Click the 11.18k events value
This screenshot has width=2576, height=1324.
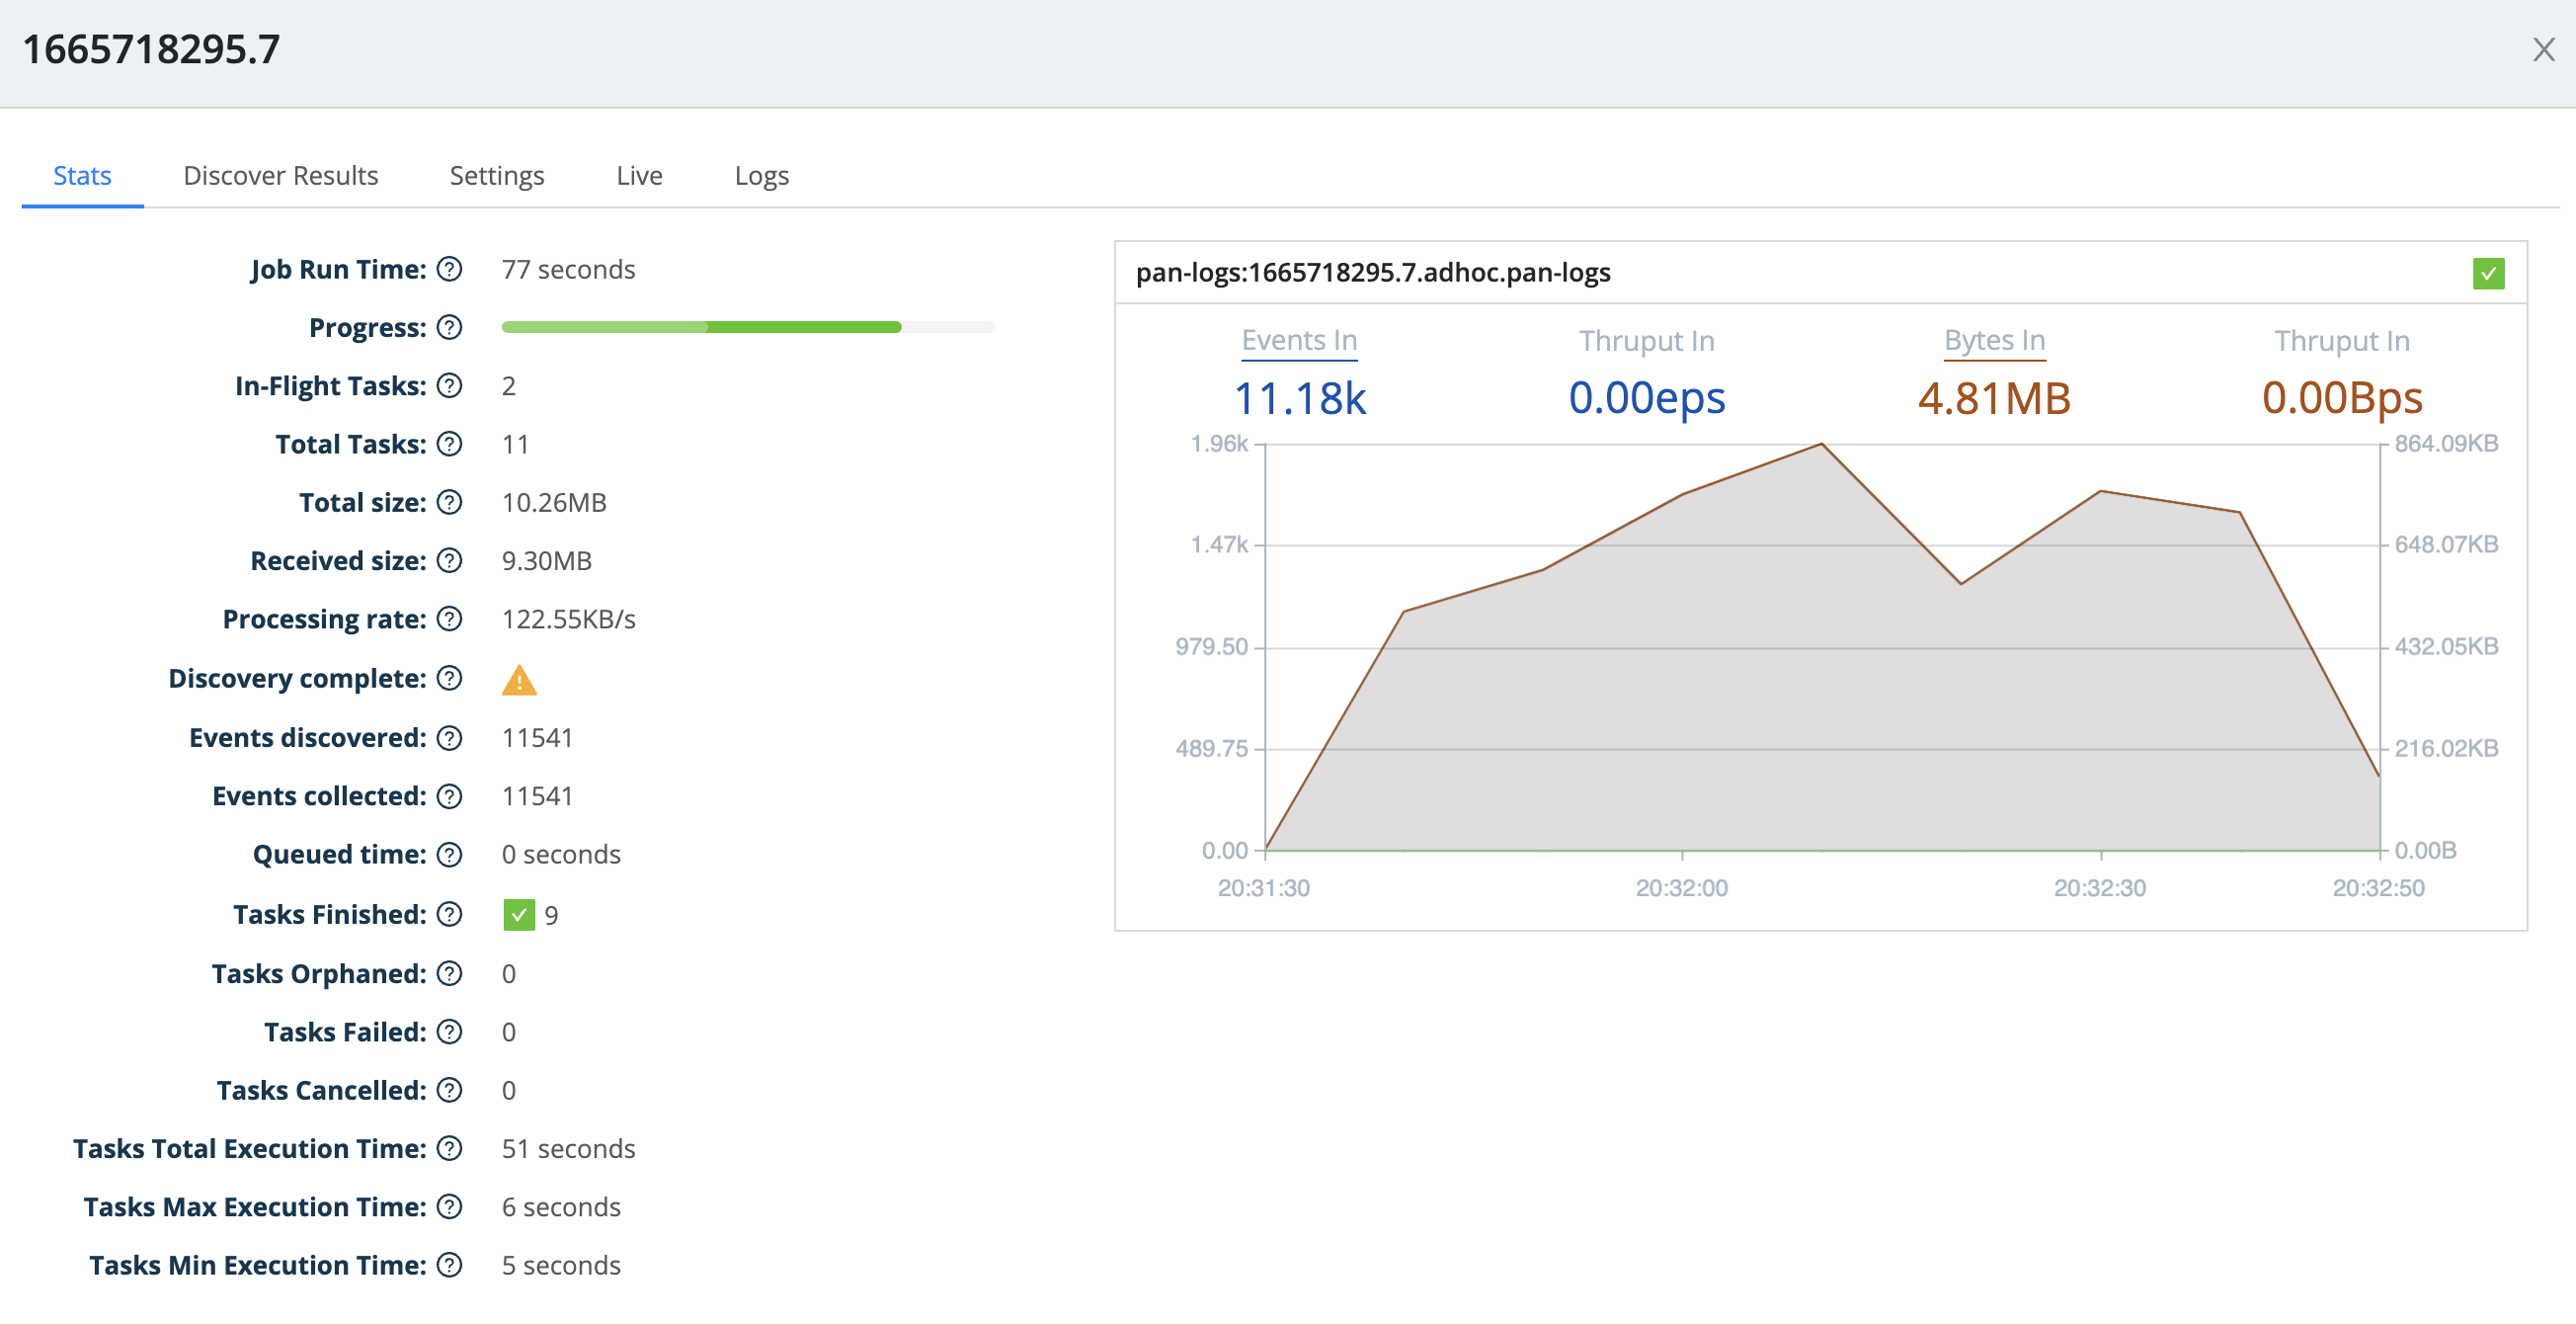click(x=1299, y=398)
